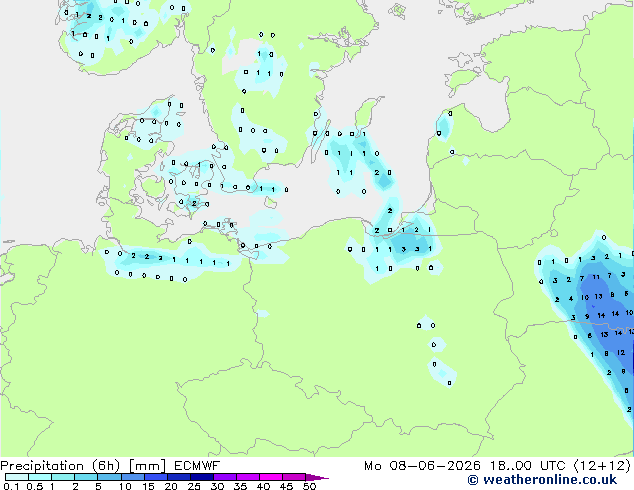634x490 pixels.
Task: Click the legend value '0.1'
Action: 11,486
